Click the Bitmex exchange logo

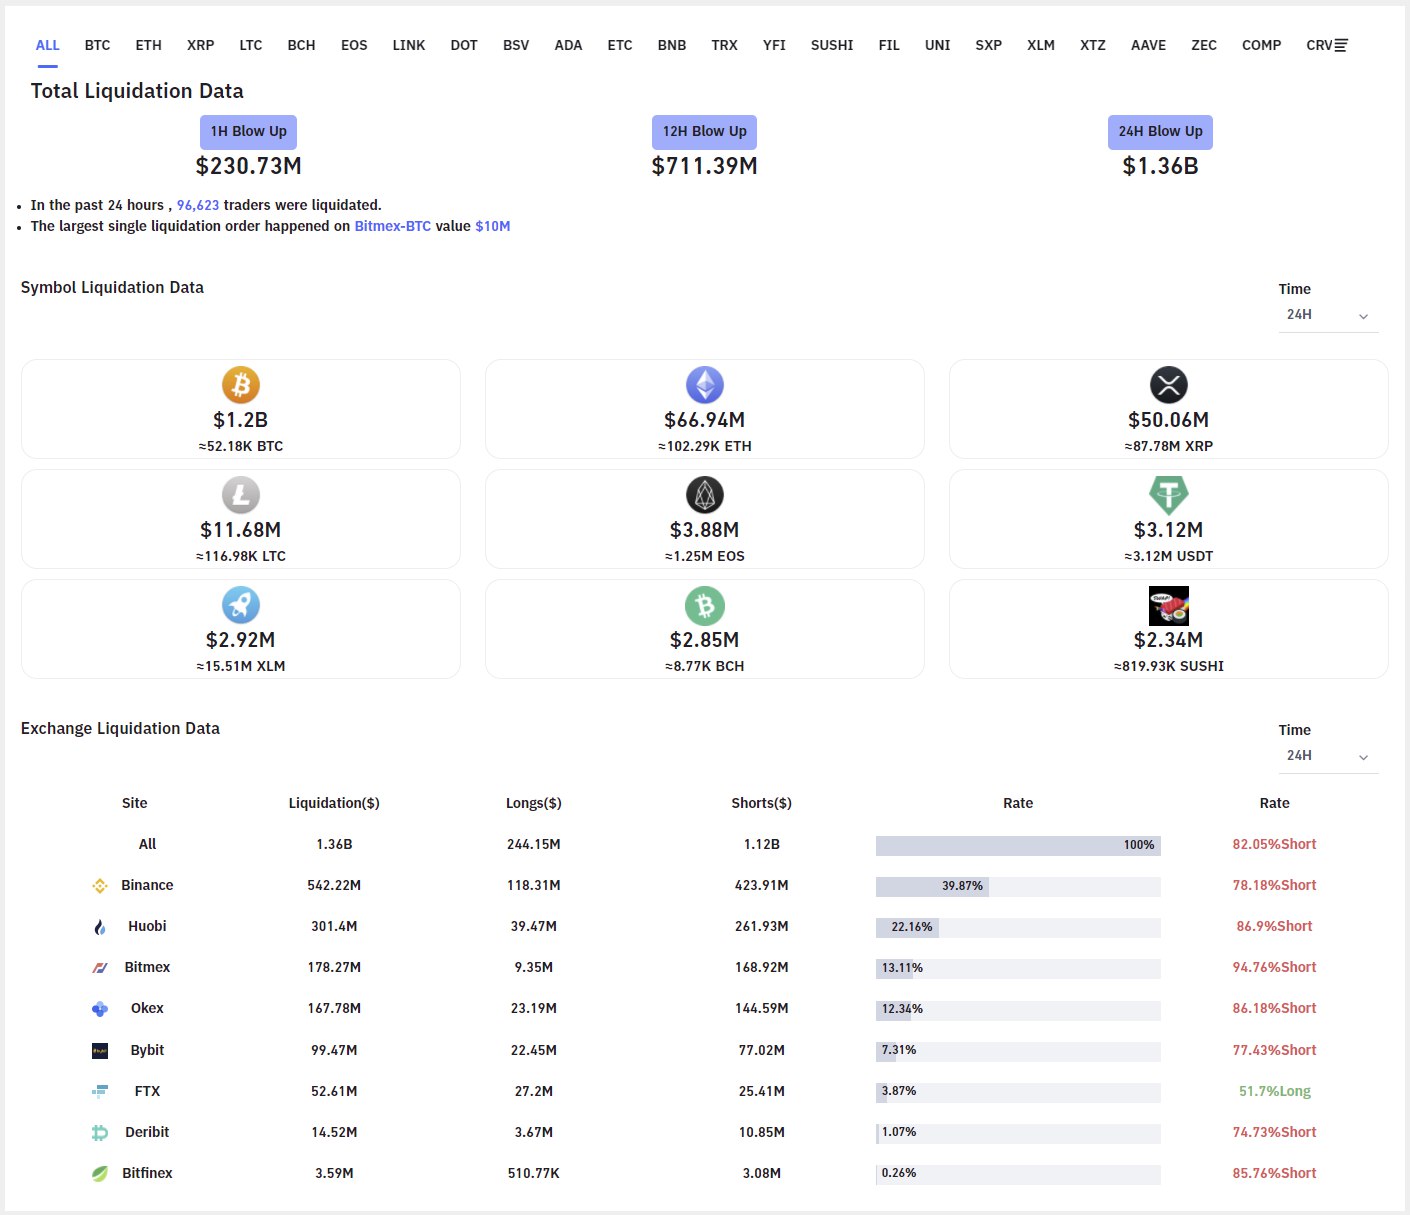100,967
